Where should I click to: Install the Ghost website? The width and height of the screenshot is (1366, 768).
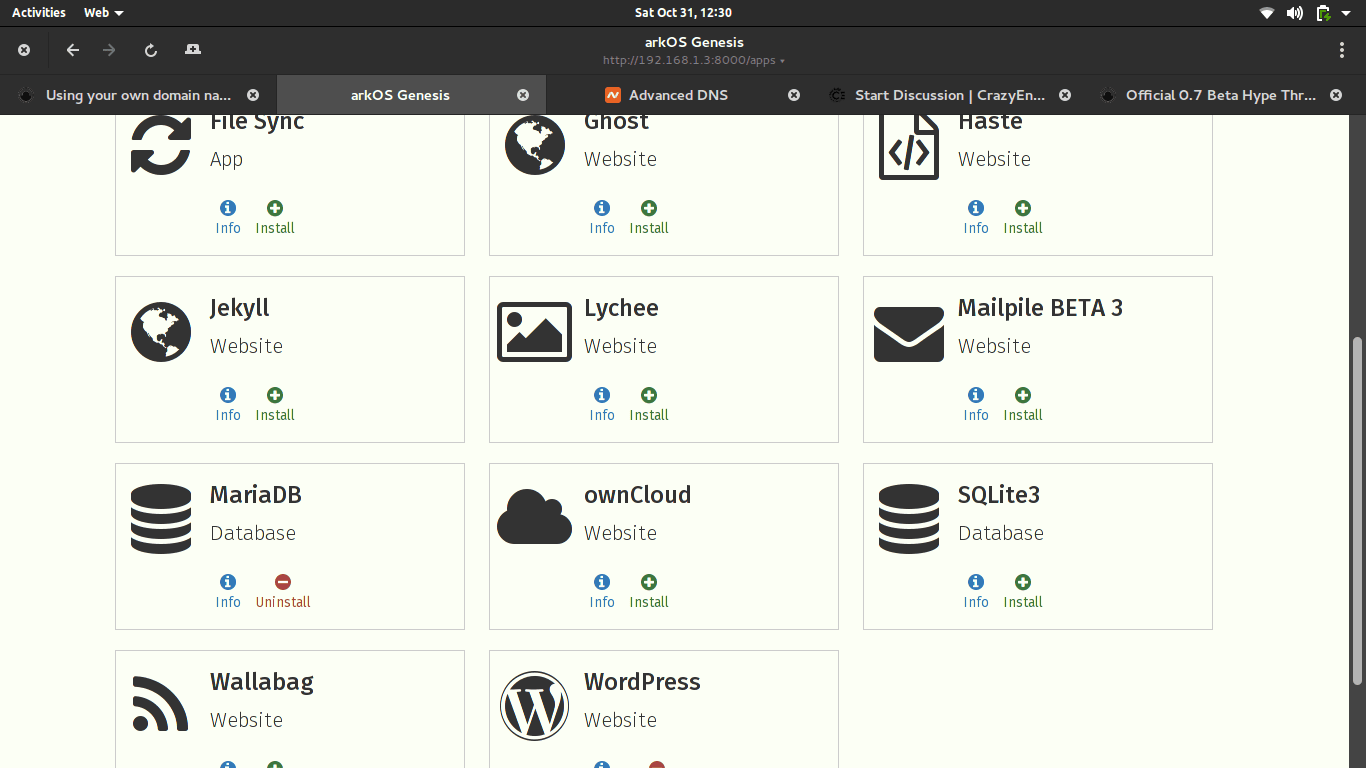coord(649,217)
